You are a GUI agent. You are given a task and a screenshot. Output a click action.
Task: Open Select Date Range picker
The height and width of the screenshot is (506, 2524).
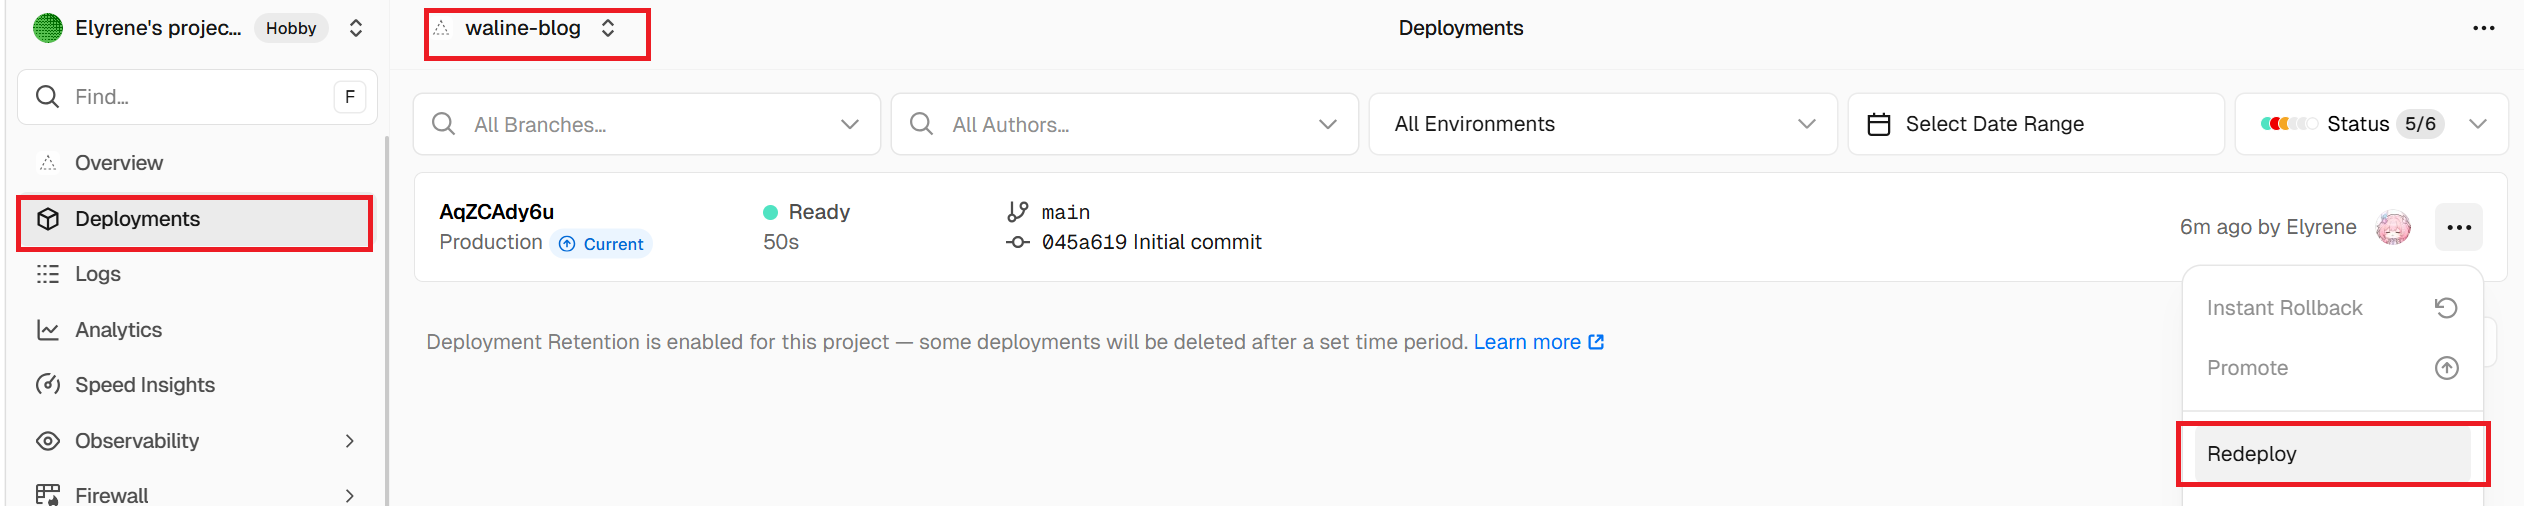[2036, 124]
